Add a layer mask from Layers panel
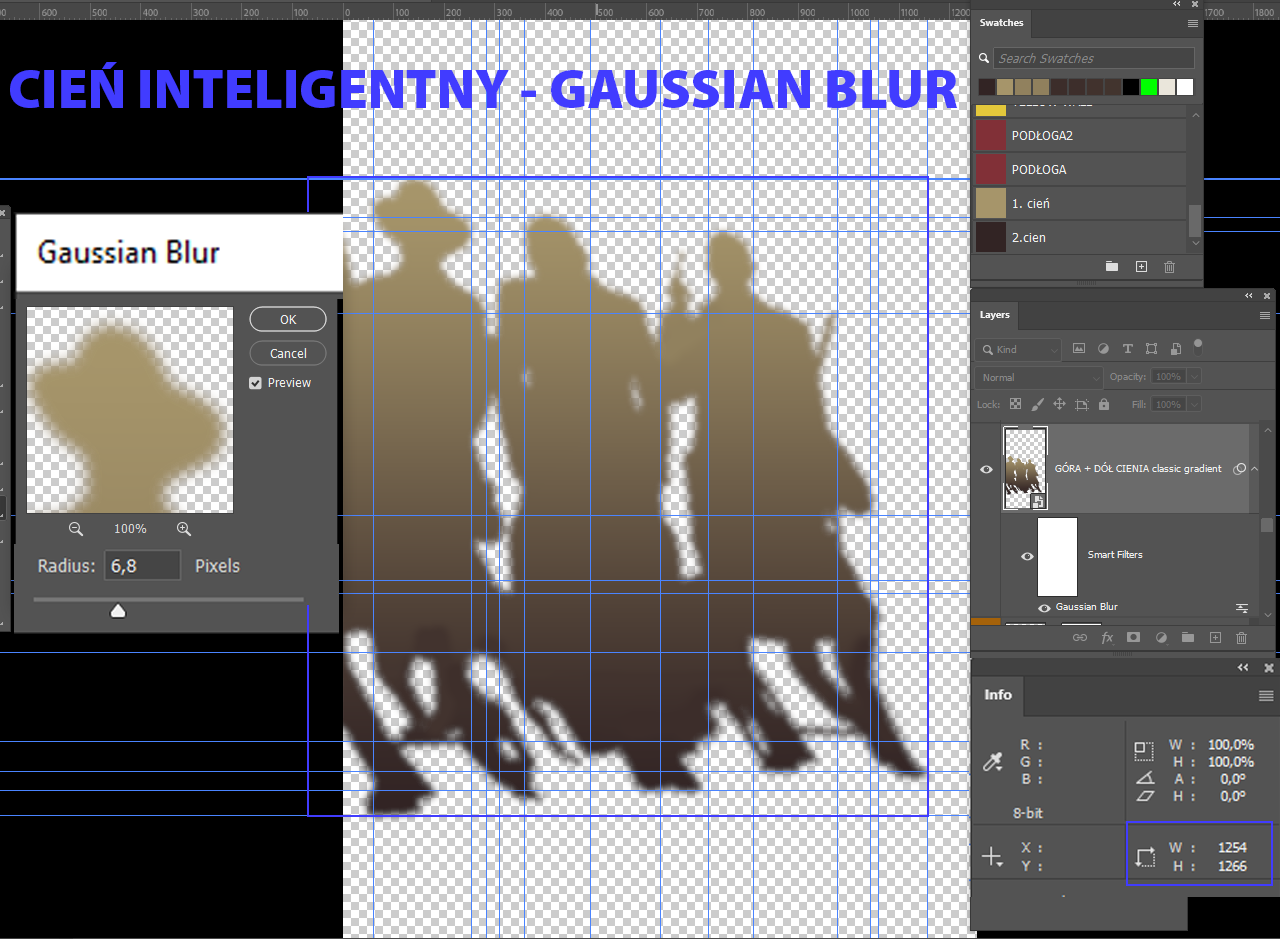Image resolution: width=1280 pixels, height=939 pixels. [1134, 638]
